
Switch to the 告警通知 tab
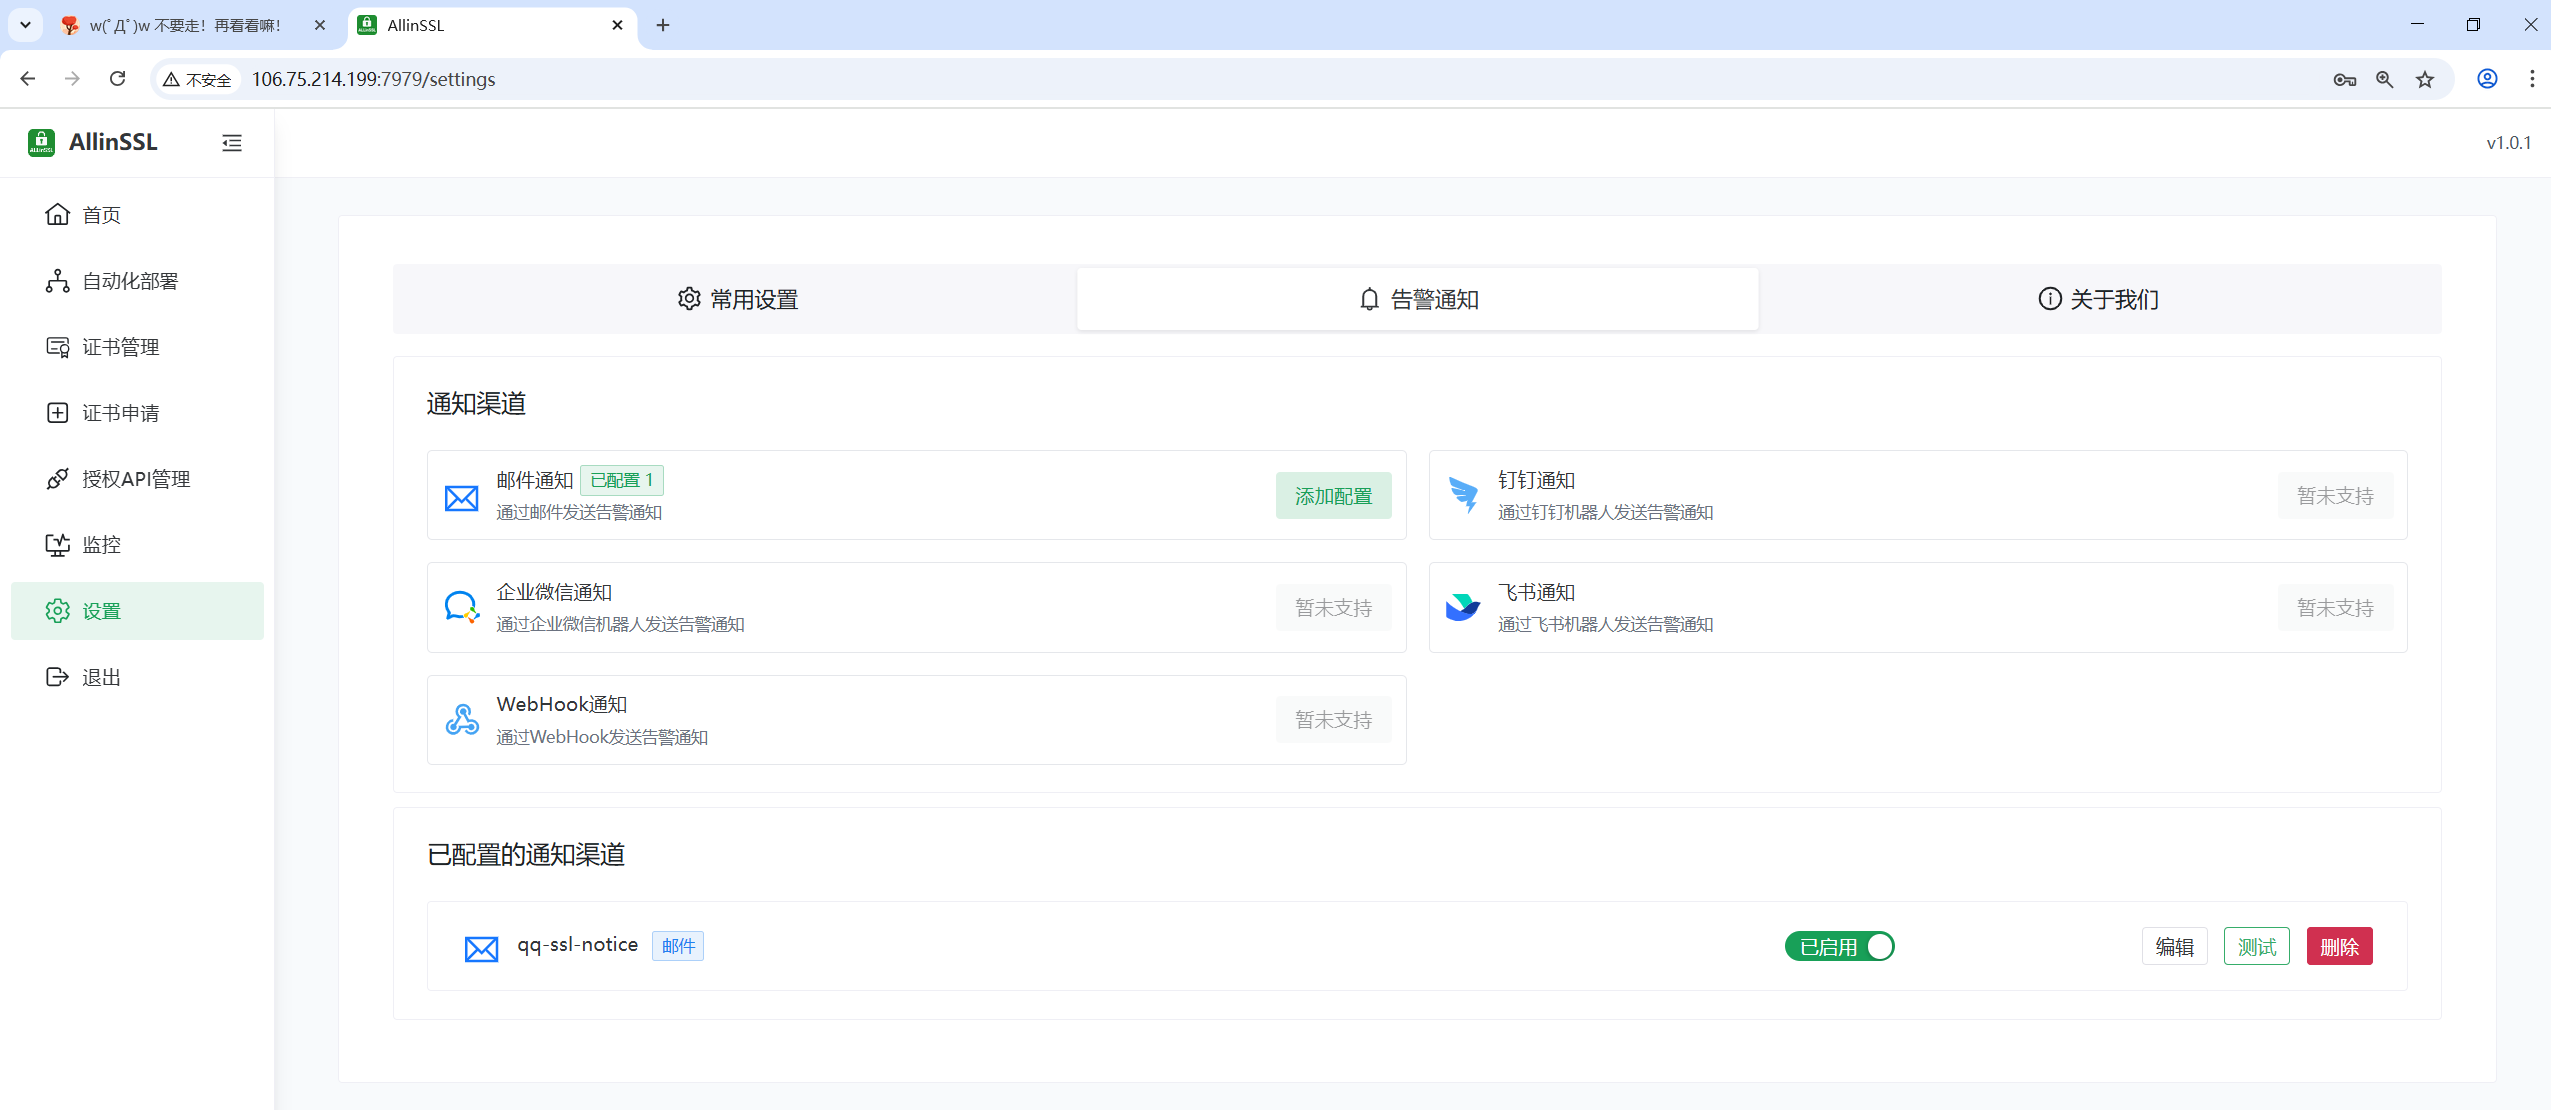click(1418, 299)
